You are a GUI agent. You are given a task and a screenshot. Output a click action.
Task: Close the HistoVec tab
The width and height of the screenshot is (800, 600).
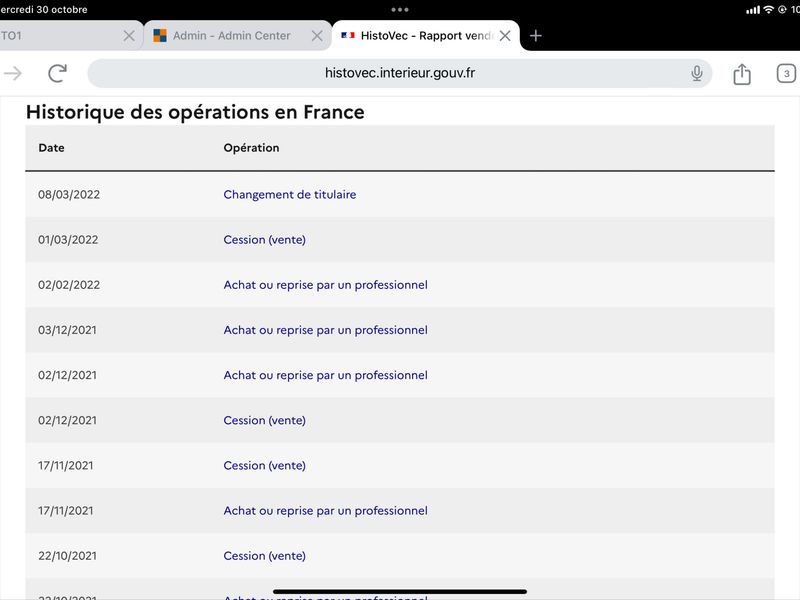pos(505,36)
